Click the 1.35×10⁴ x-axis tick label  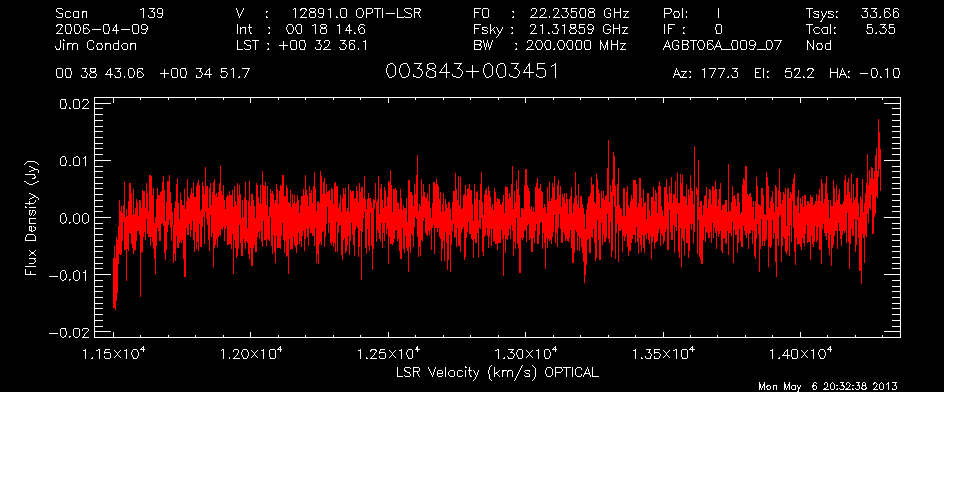click(663, 353)
